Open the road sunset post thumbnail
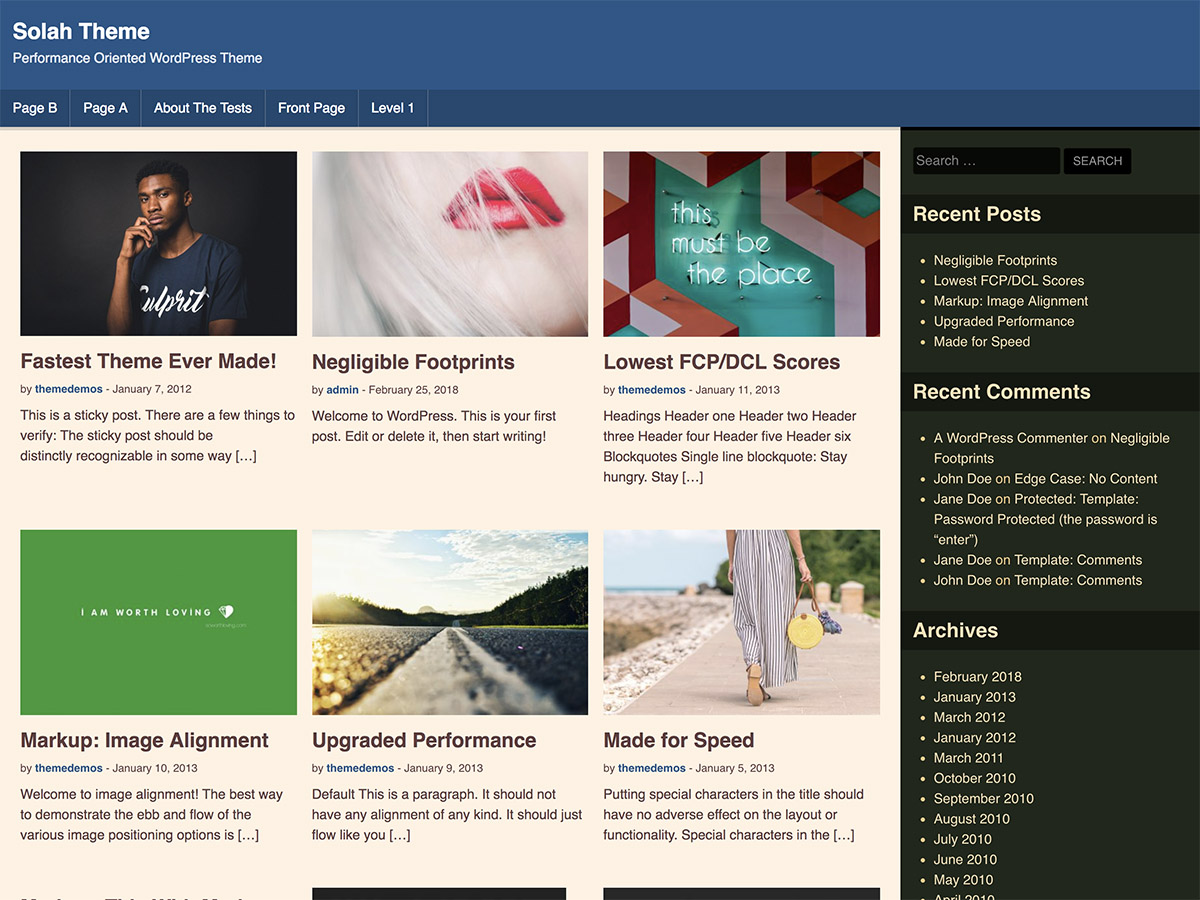The width and height of the screenshot is (1200, 900). (450, 622)
